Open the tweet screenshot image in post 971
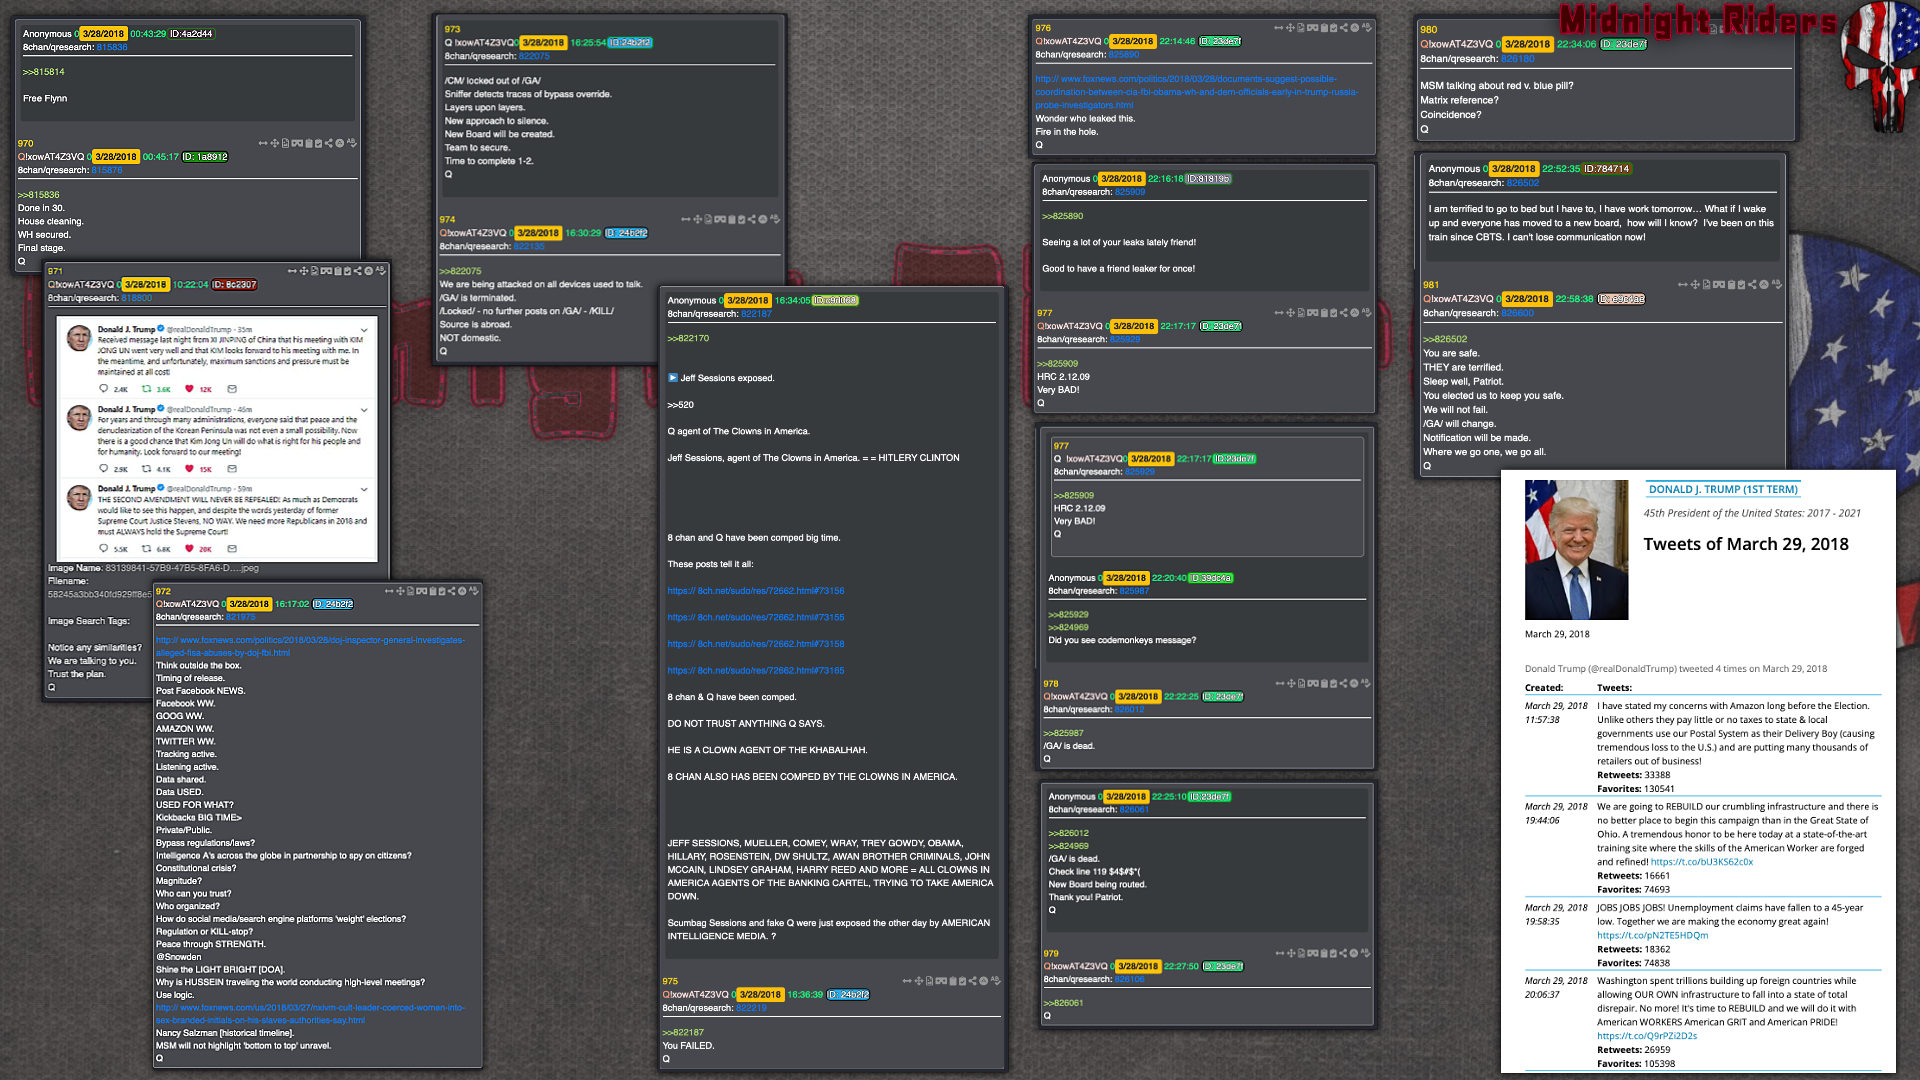This screenshot has height=1080, width=1920. click(218, 438)
